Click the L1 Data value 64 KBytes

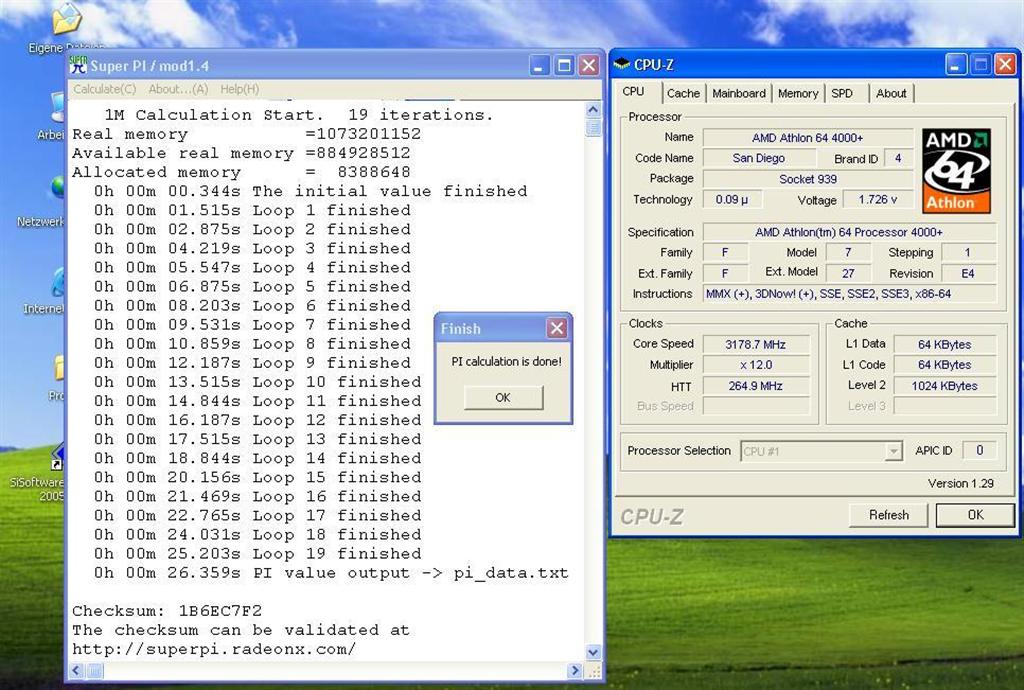[944, 344]
